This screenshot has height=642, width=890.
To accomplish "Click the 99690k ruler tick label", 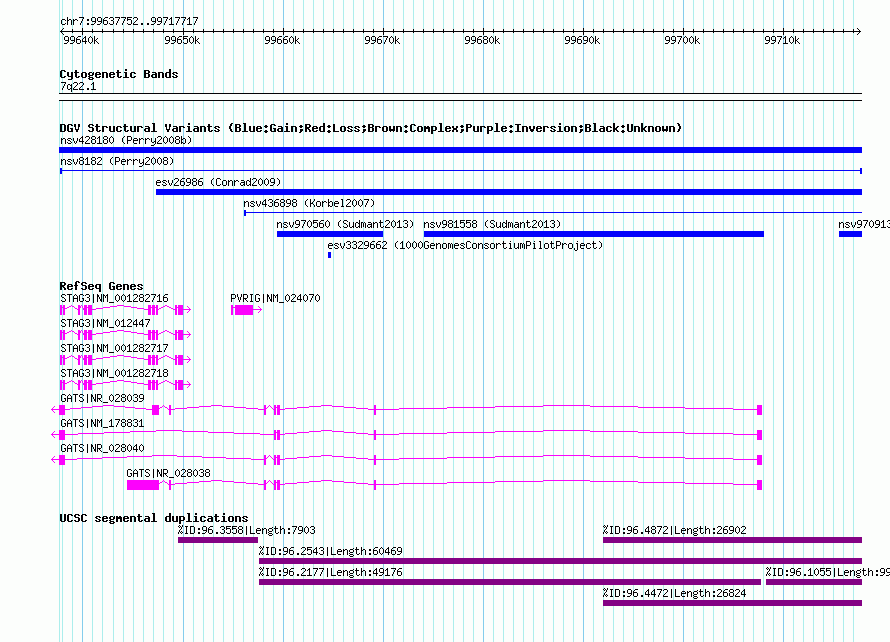I will pos(582,40).
